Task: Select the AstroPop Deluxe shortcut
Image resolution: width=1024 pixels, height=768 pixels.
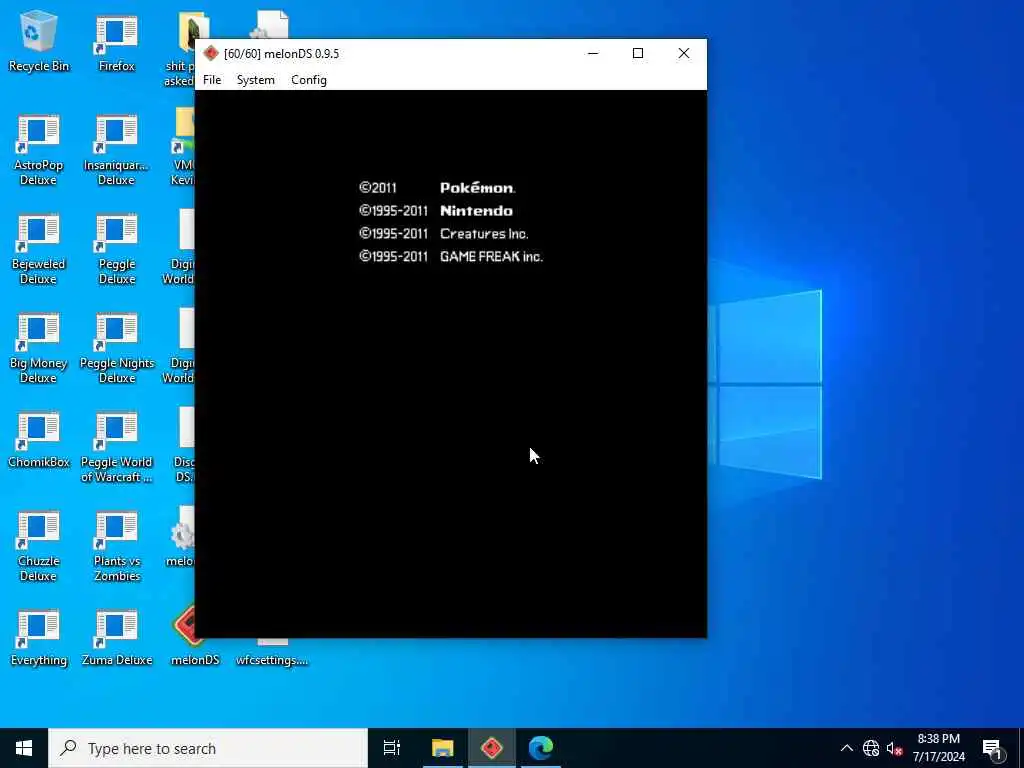Action: point(39,150)
